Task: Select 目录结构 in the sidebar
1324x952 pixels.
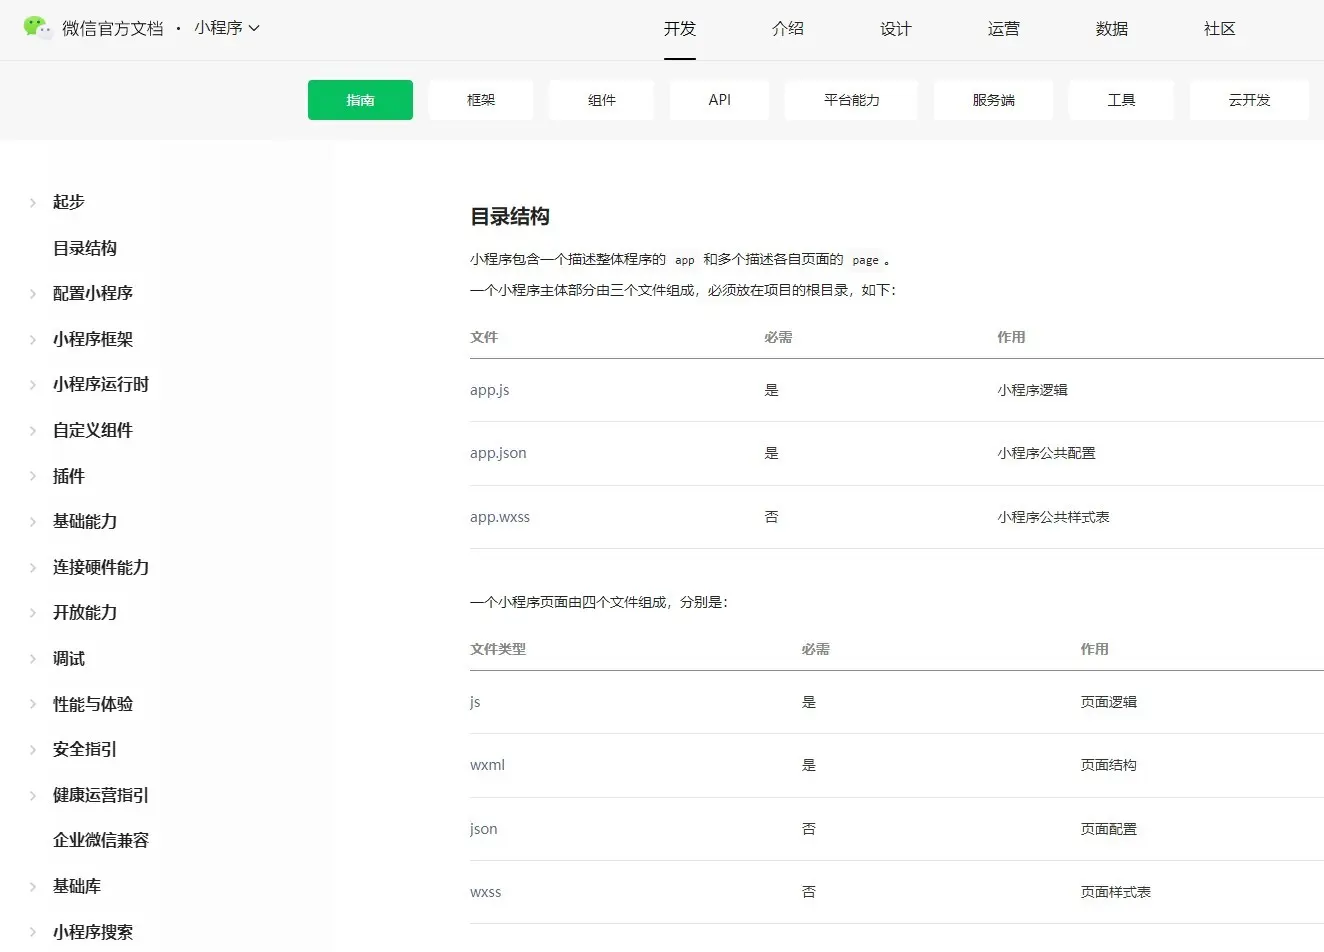Action: tap(85, 248)
